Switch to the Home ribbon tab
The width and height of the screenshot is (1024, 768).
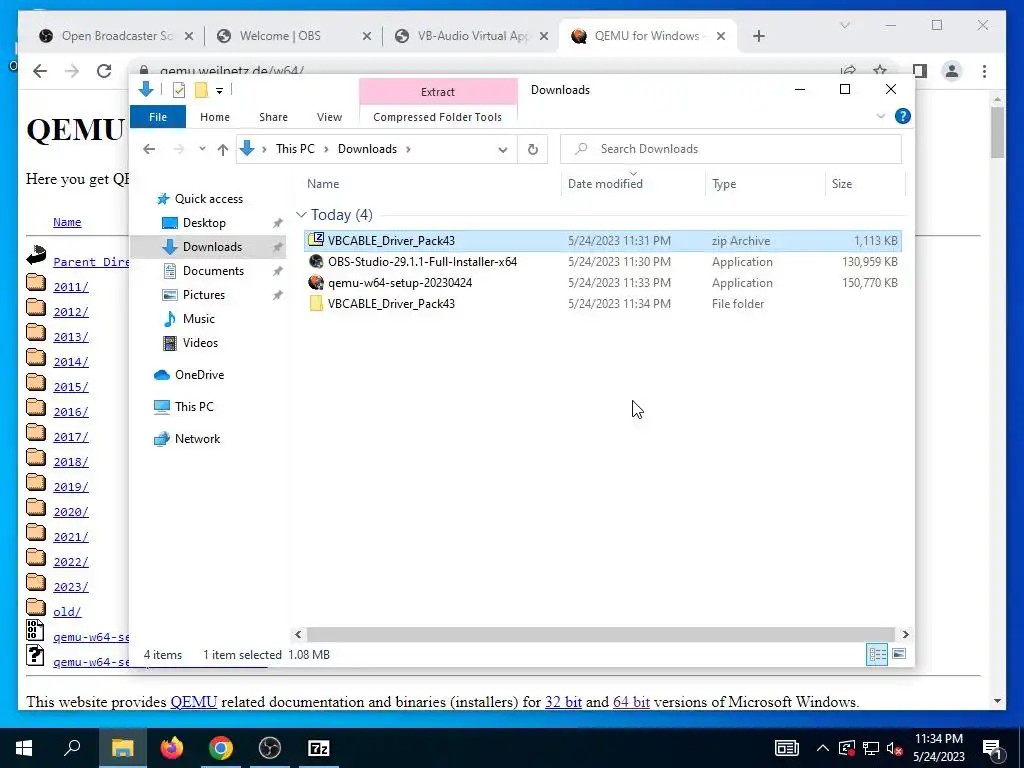215,117
